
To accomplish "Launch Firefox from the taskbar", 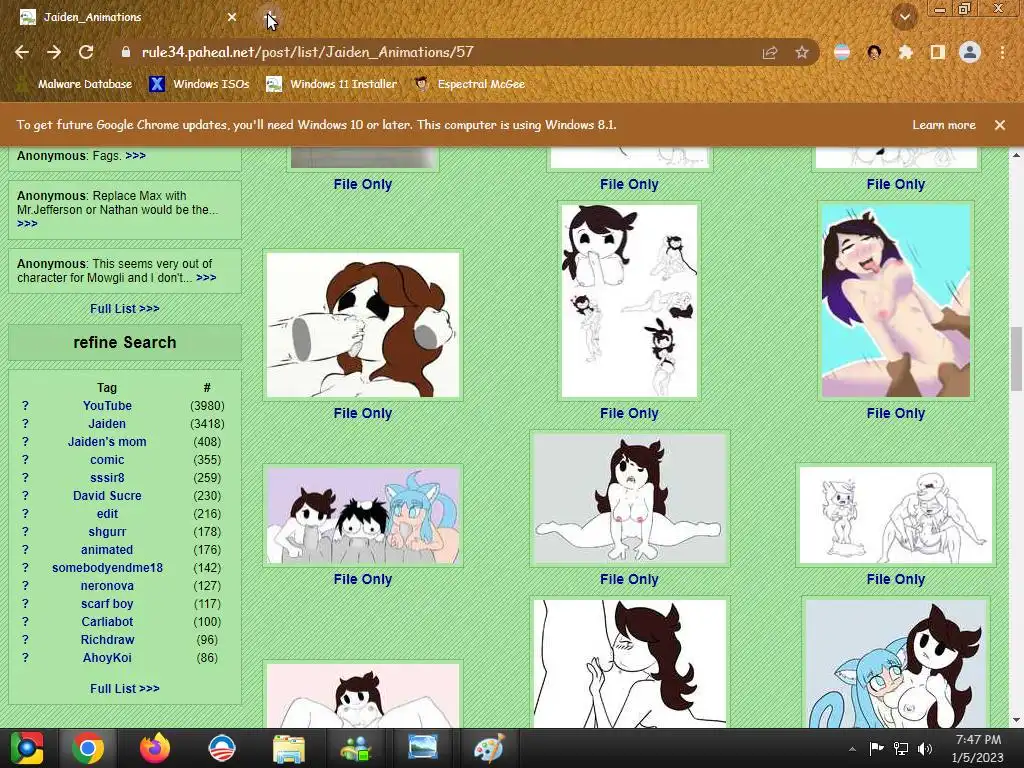I will pos(155,748).
